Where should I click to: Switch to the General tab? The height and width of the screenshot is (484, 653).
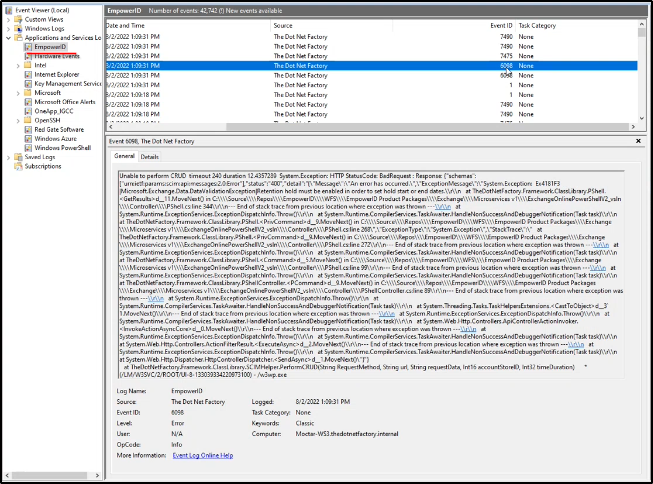(x=124, y=157)
